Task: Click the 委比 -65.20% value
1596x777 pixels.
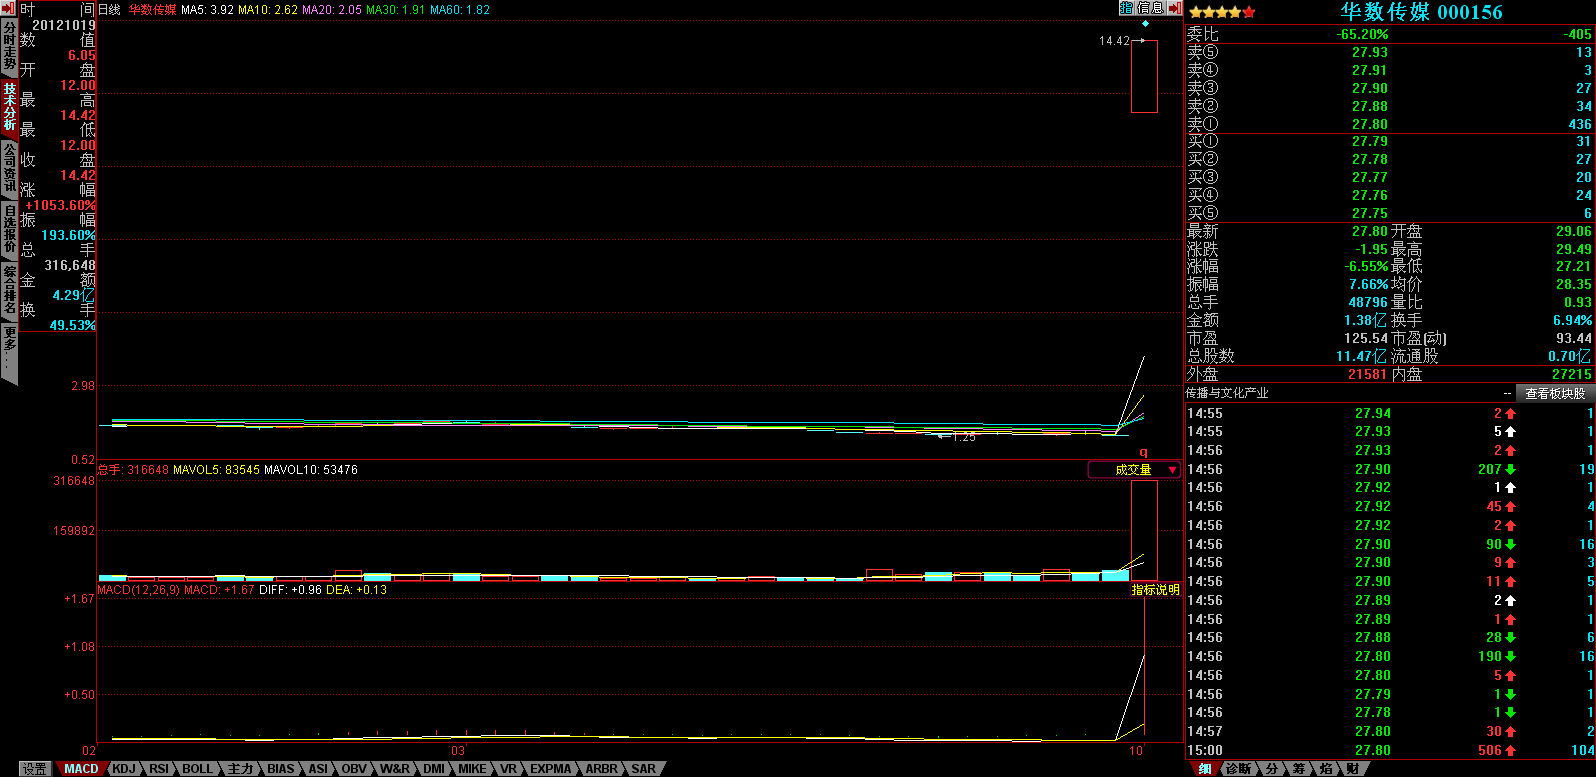Action: [x=1362, y=34]
